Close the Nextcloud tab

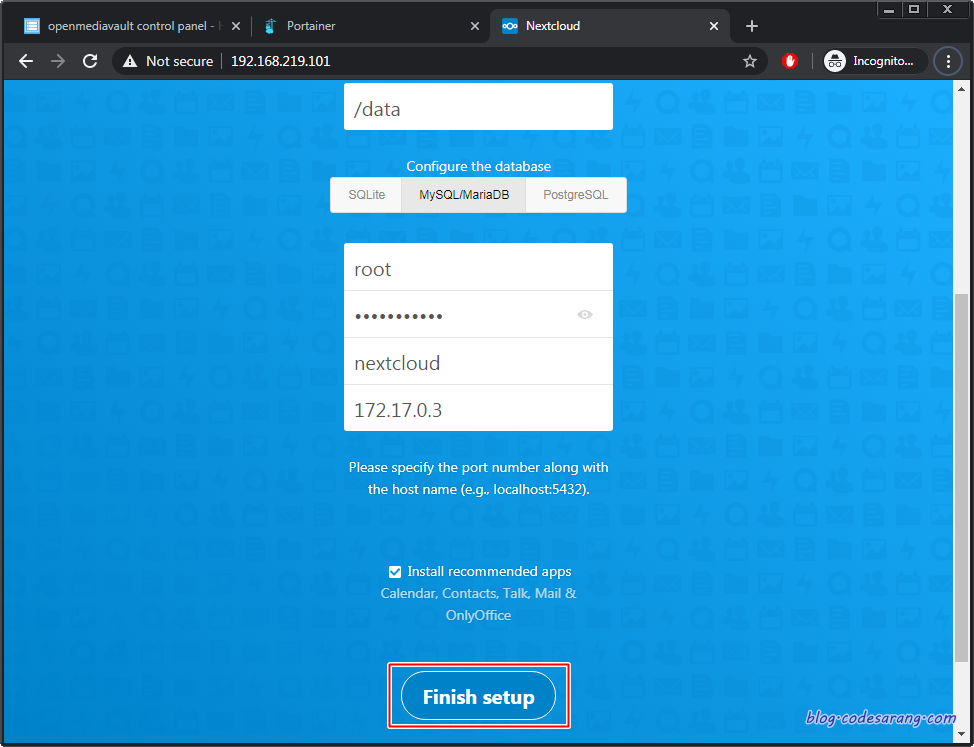pyautogui.click(x=714, y=26)
